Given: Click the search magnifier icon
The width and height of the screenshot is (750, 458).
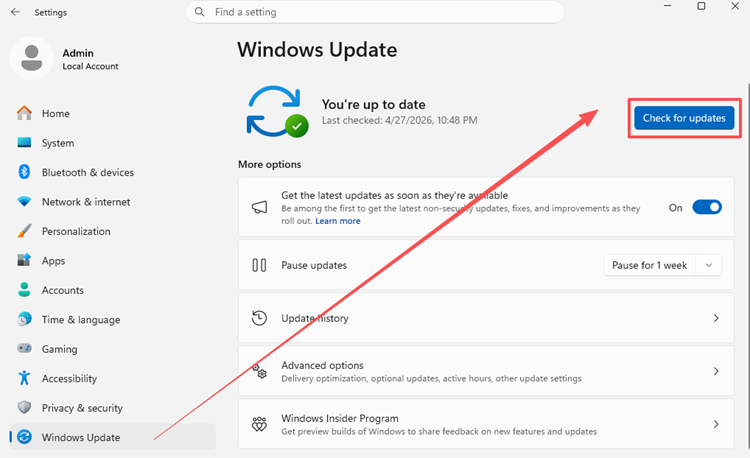Looking at the screenshot, I should (199, 12).
